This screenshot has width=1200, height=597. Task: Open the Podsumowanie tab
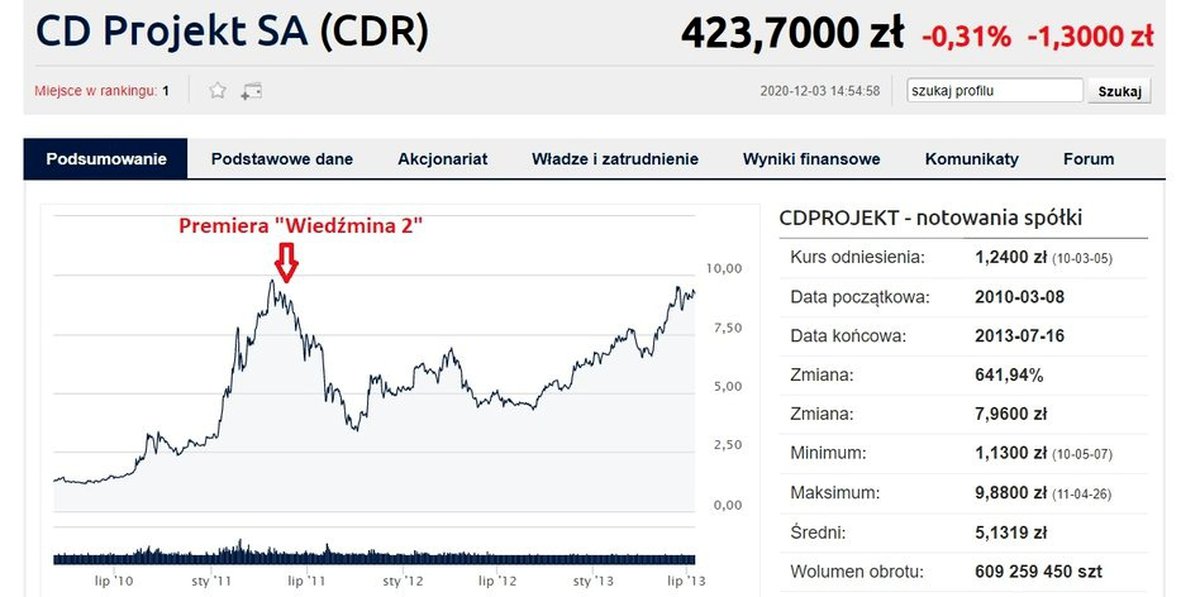click(x=106, y=159)
